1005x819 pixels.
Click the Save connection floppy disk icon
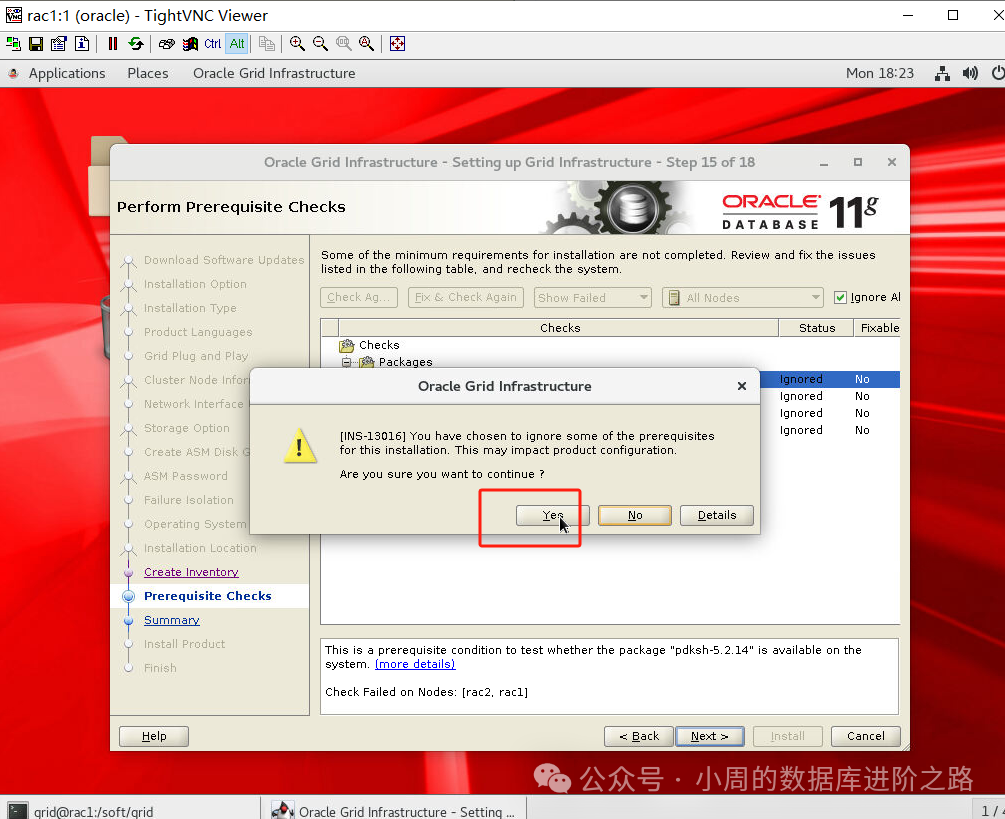[x=36, y=44]
